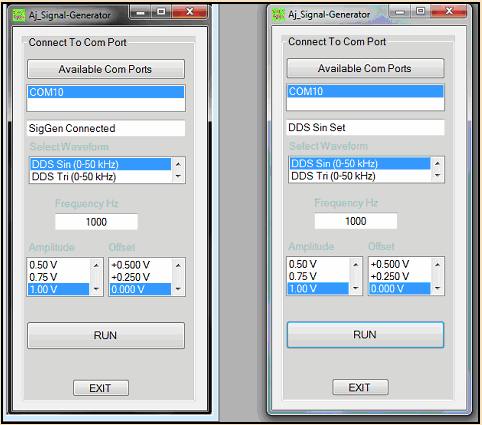Select +0.500 V offset in right window

tap(400, 264)
